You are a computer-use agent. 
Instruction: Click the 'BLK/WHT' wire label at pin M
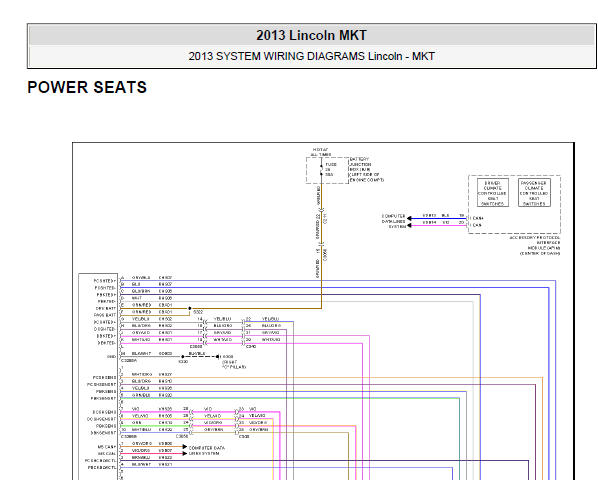pos(141,353)
